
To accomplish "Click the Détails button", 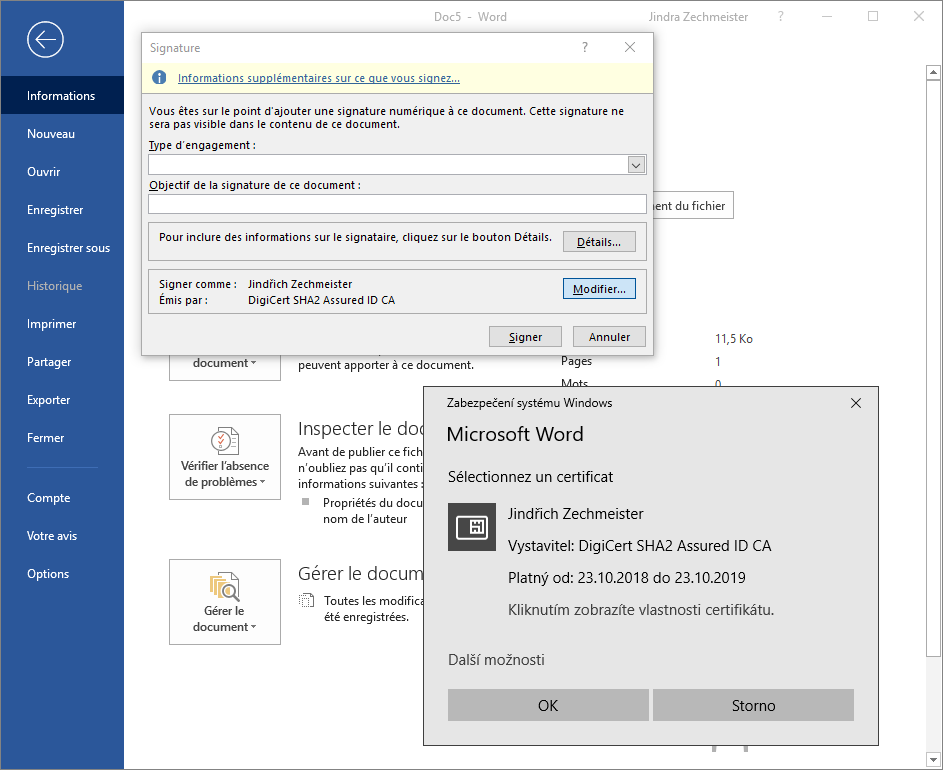I will pos(599,242).
